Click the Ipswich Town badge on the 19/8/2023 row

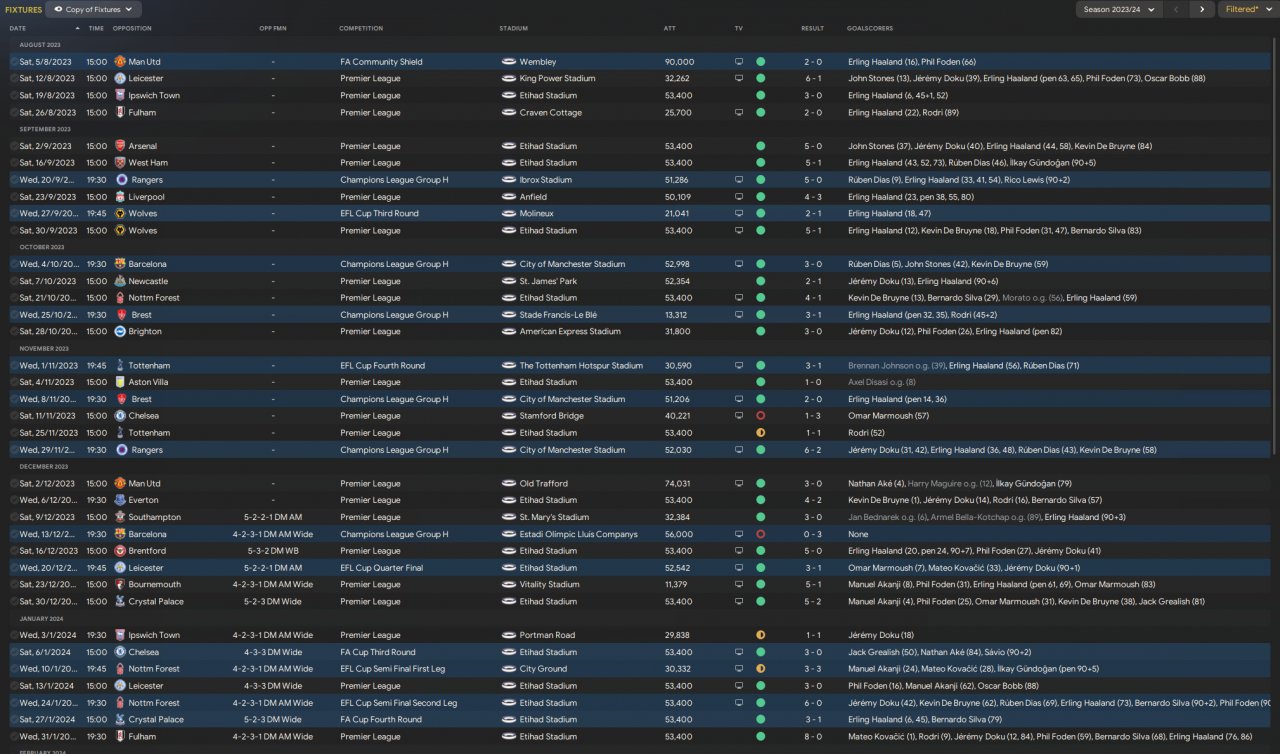click(x=120, y=95)
